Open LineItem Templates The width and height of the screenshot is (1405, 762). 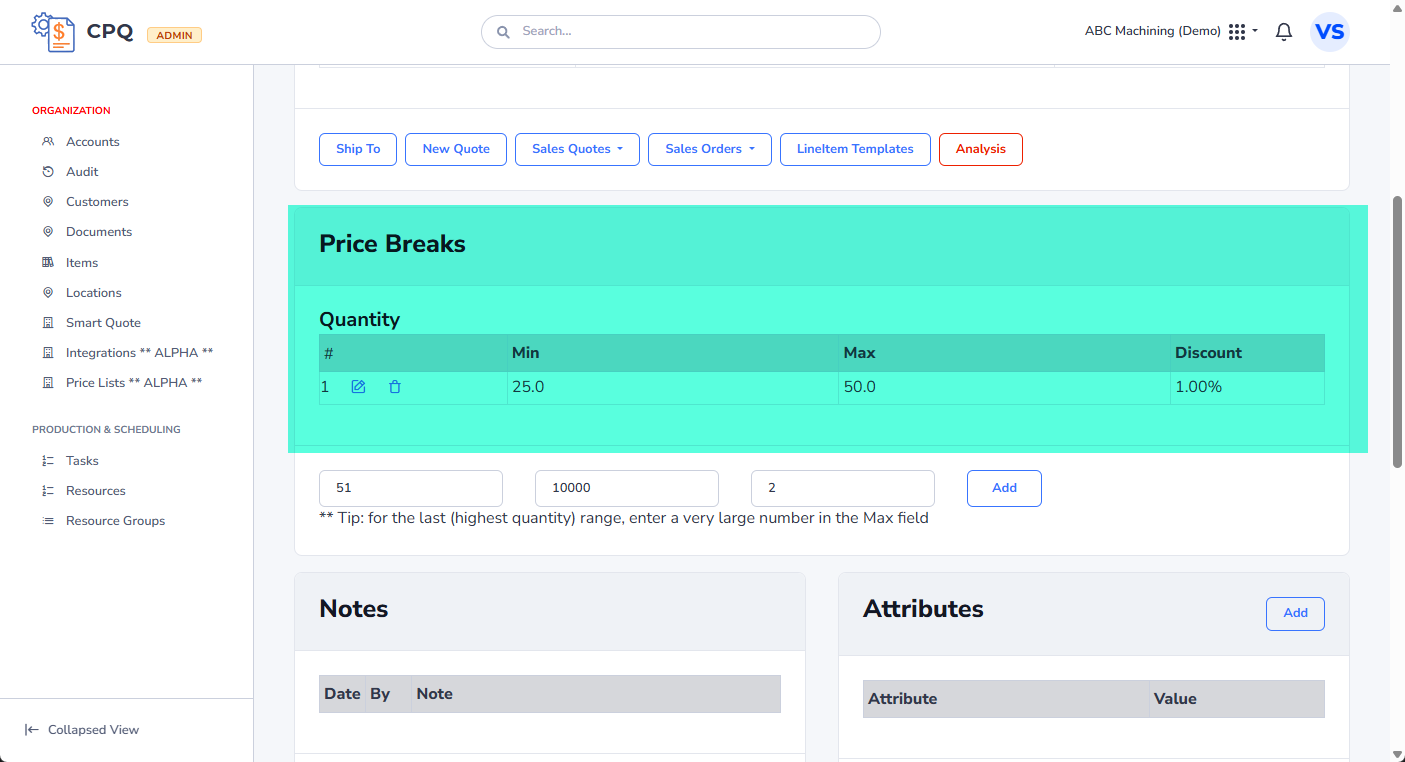[x=855, y=149]
